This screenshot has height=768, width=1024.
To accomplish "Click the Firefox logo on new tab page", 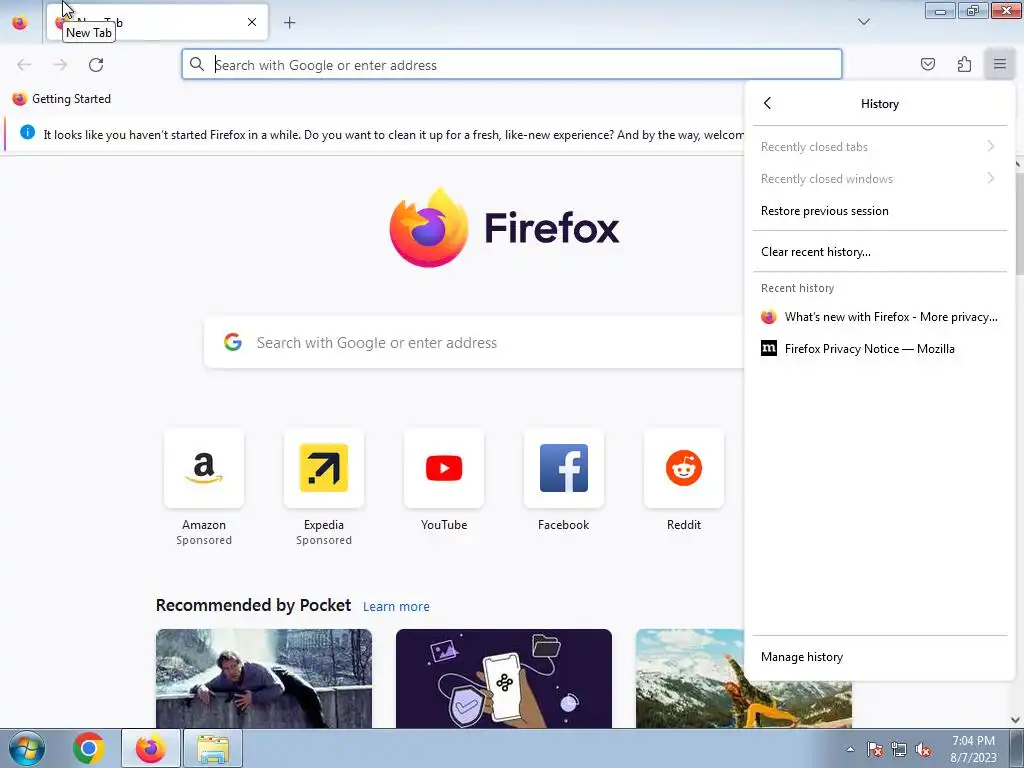I will click(504, 228).
